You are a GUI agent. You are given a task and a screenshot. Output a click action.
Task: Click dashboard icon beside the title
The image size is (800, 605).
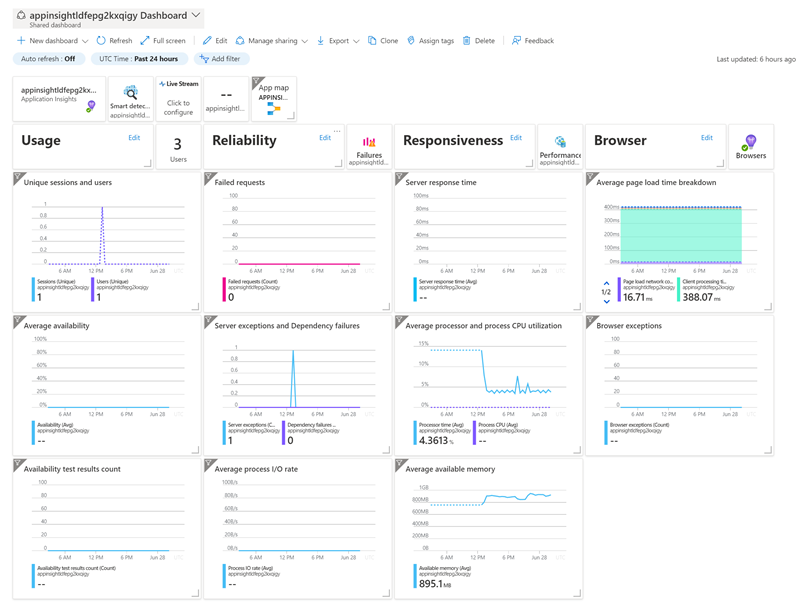(21, 15)
